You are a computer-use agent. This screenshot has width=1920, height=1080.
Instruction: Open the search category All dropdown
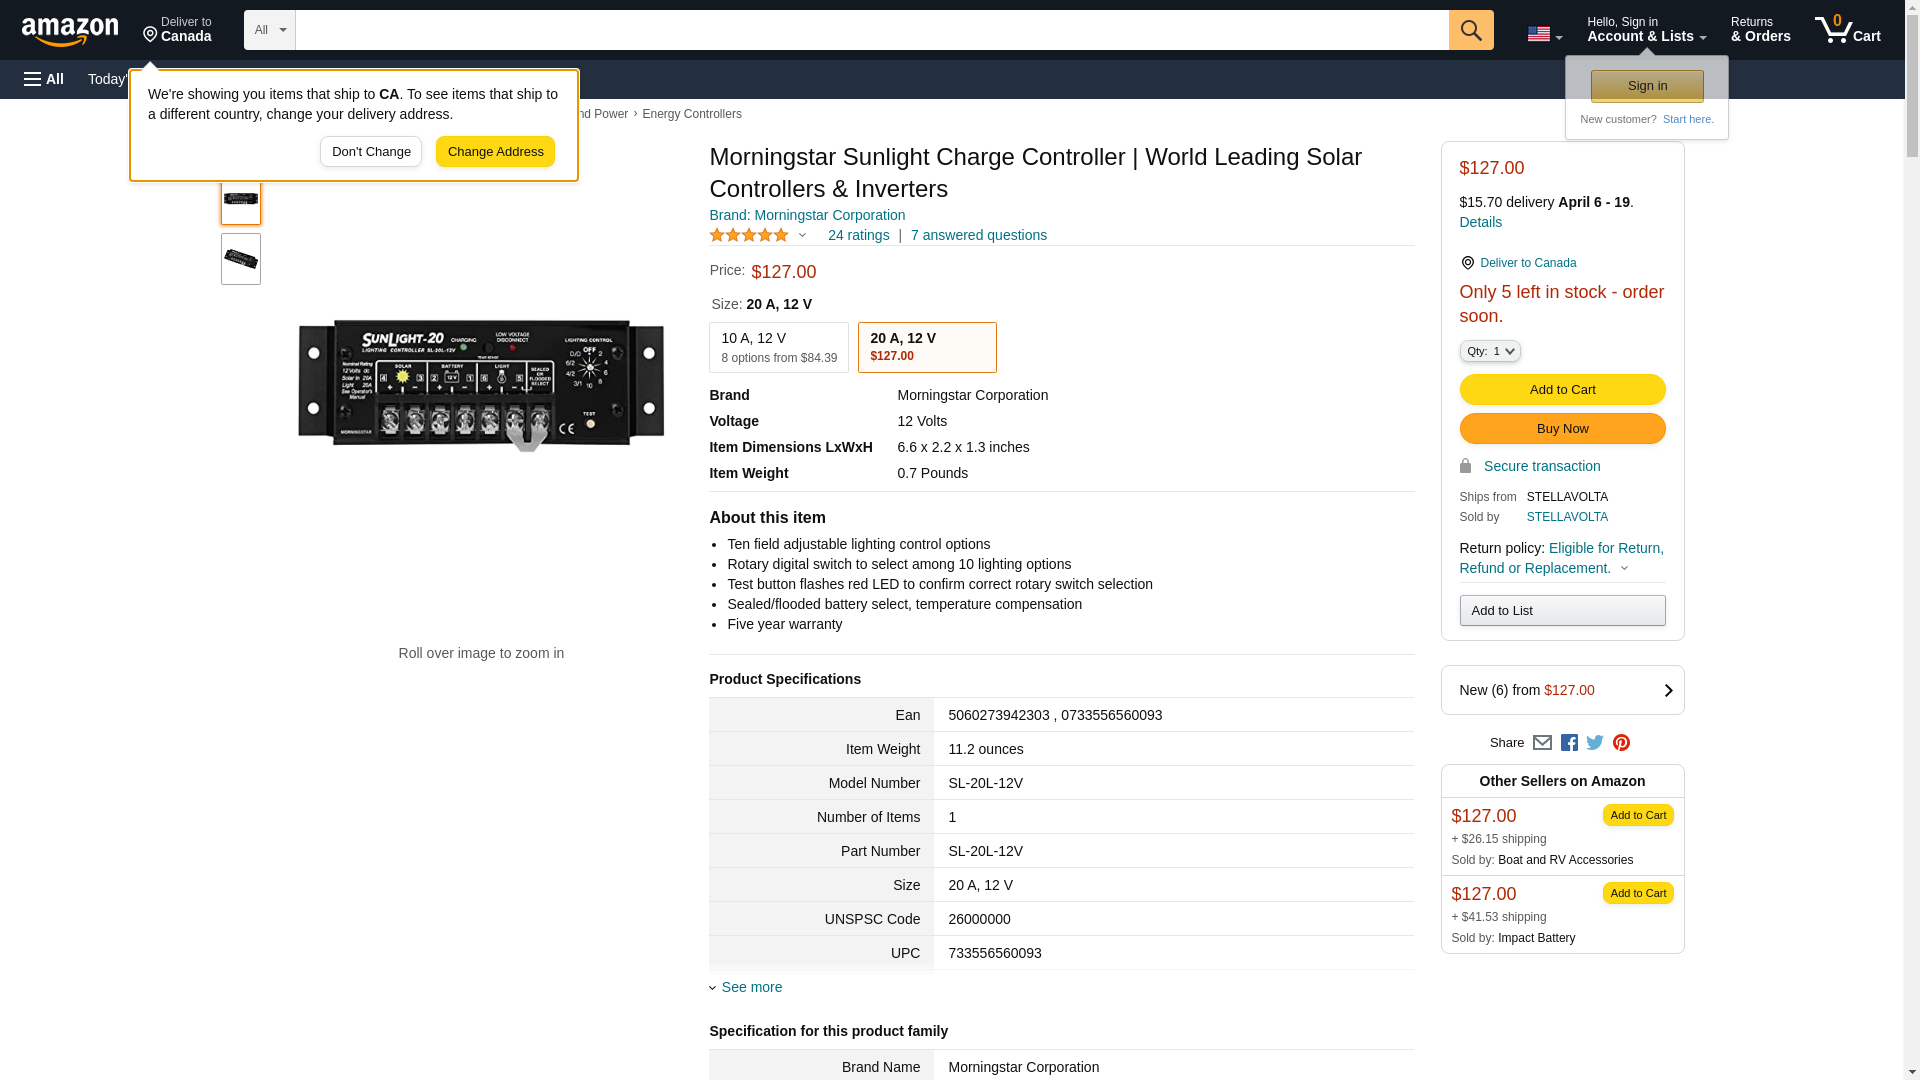tap(269, 30)
